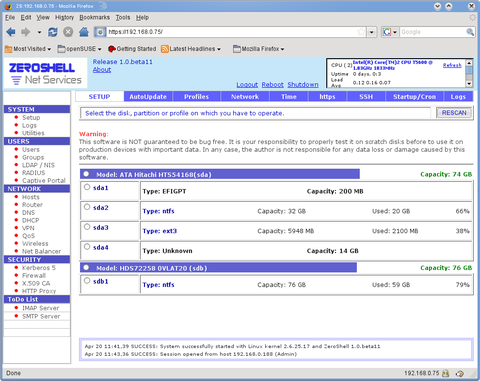Select the sdb1 partition radio button
Viewport: 480px width, 381px height.
87,281
